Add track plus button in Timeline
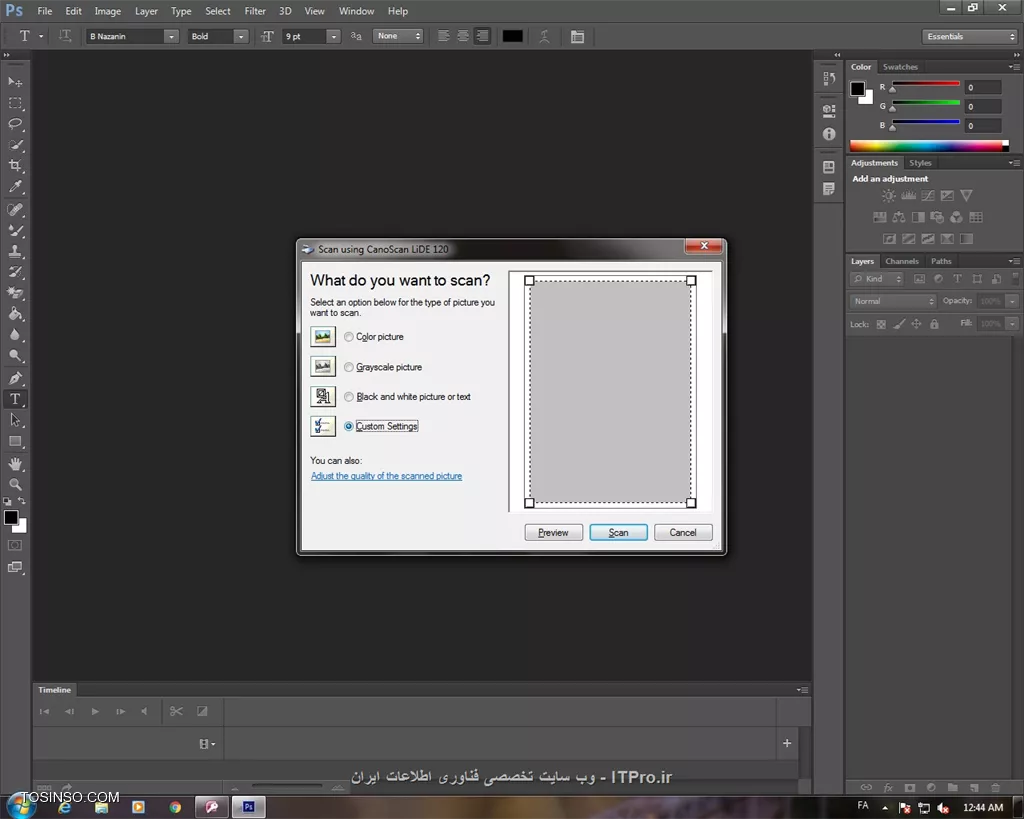The image size is (1024, 819). (x=787, y=743)
